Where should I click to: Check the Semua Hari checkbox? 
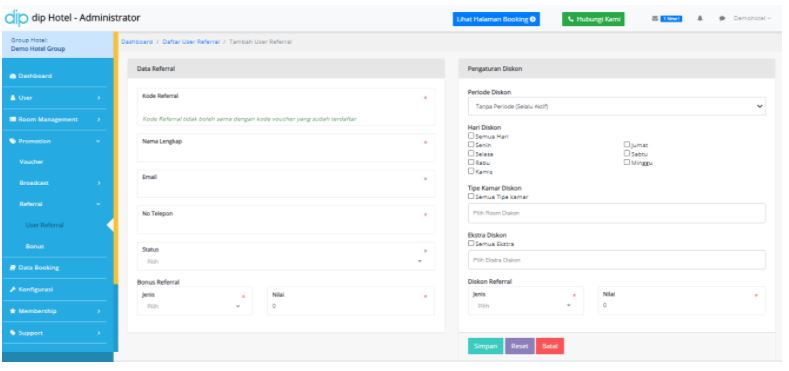[471, 136]
